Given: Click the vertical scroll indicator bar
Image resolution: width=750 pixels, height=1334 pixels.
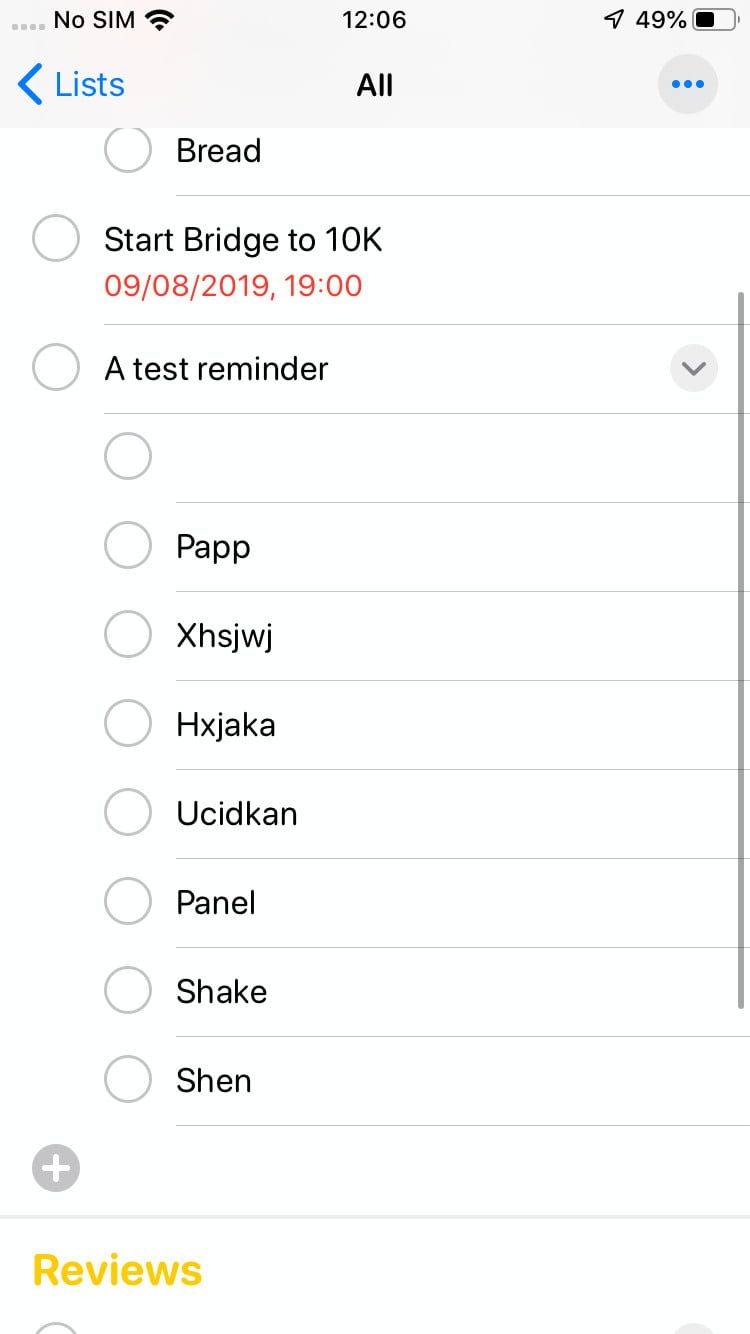Looking at the screenshot, I should tap(741, 650).
